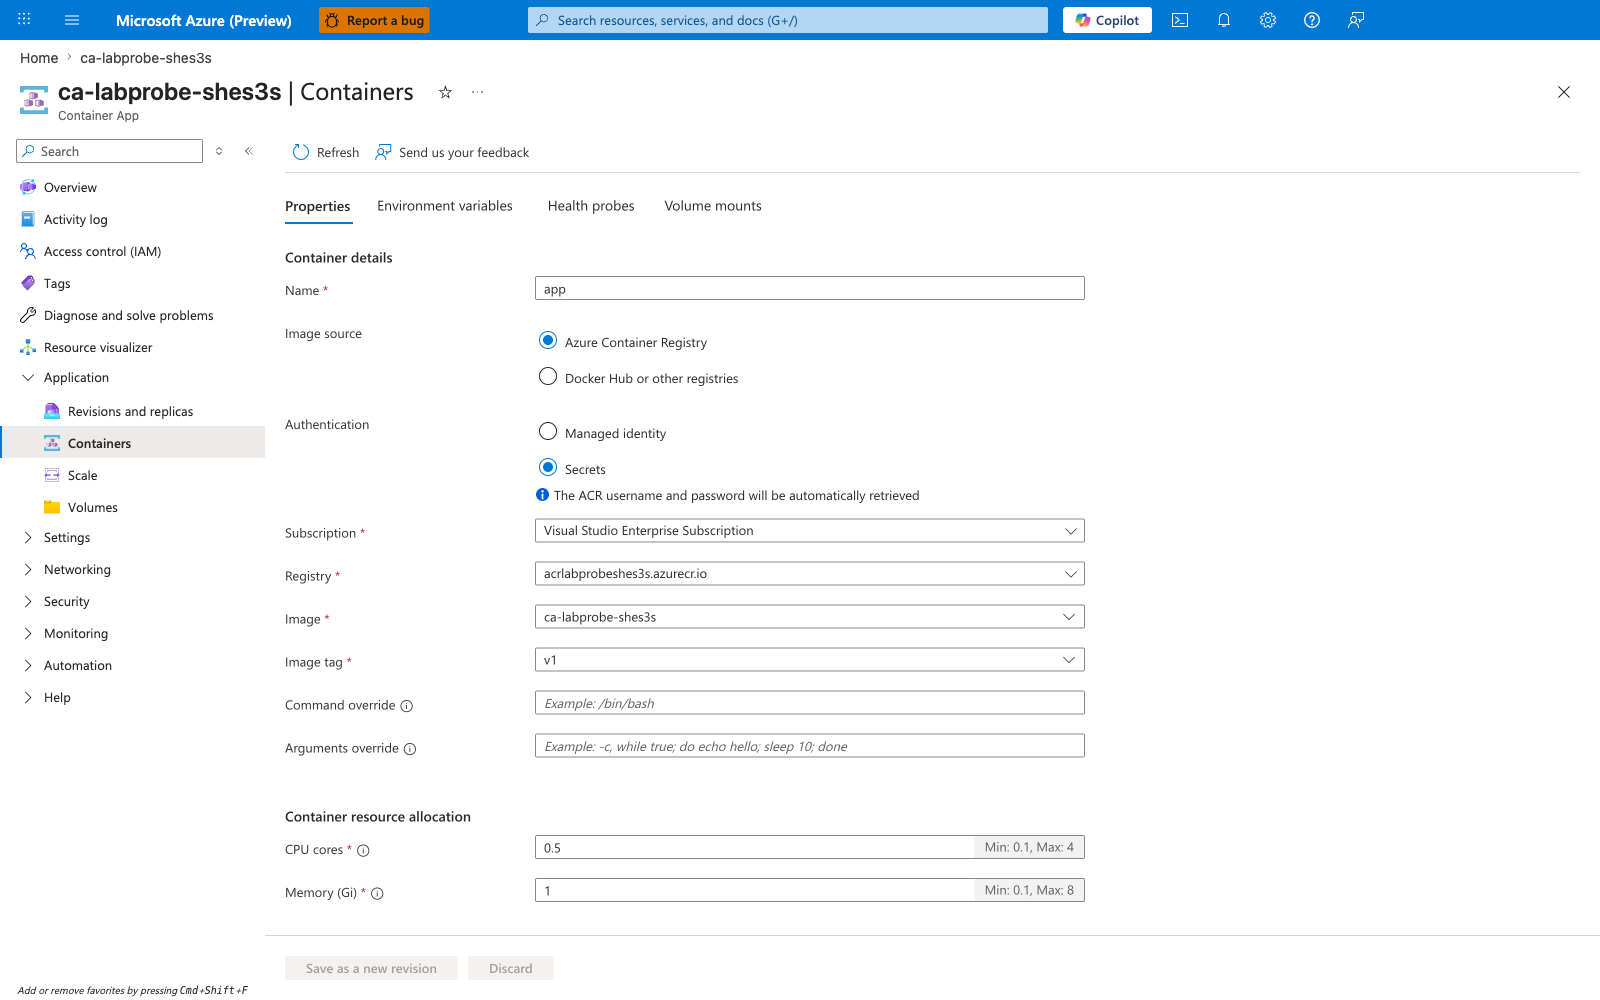Choose Managed identity authentication

pyautogui.click(x=548, y=432)
